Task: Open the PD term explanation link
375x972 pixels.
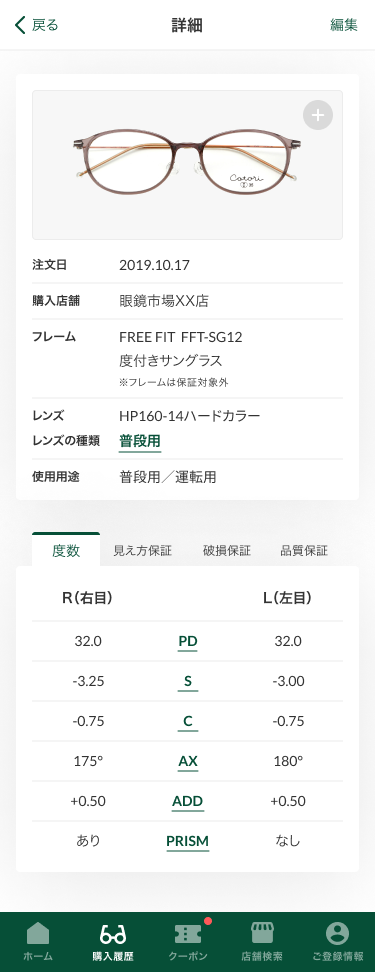Action: [x=188, y=642]
